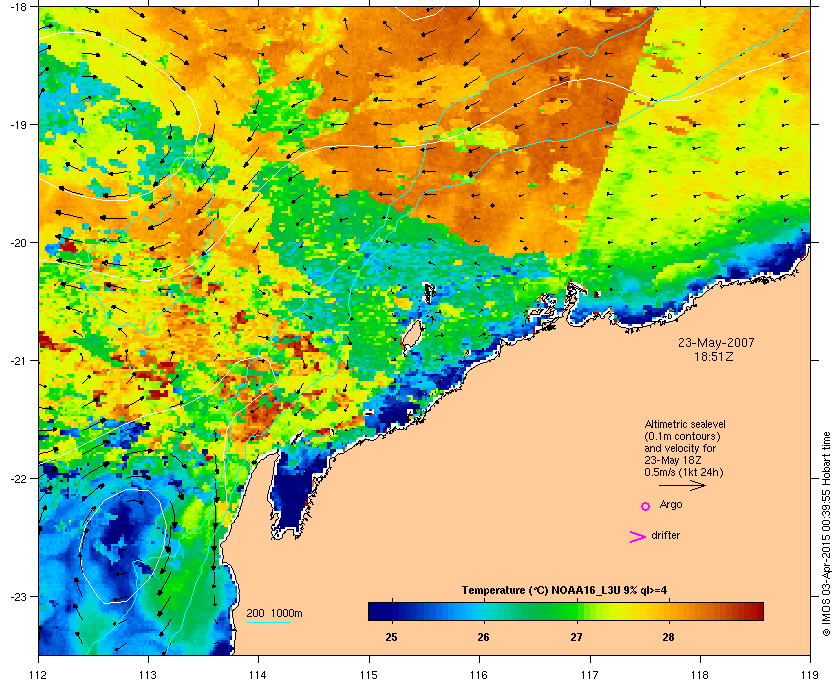Click the vertical IMOS copyright text
Image resolution: width=840 pixels, height=680 pixels.
(x=826, y=534)
